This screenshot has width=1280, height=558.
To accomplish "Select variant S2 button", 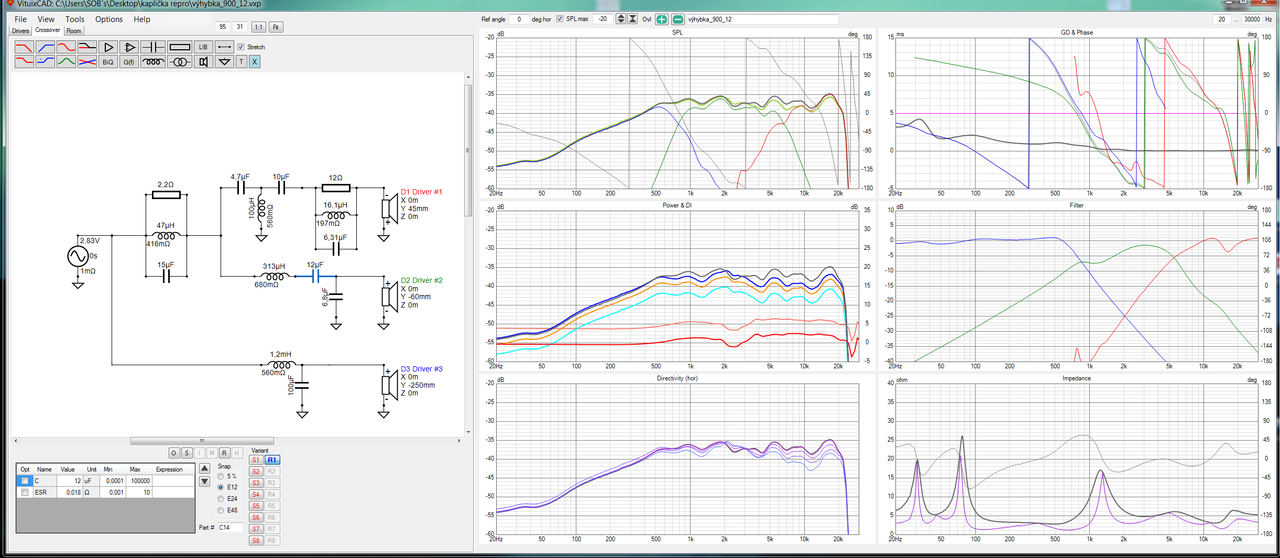I will 256,471.
